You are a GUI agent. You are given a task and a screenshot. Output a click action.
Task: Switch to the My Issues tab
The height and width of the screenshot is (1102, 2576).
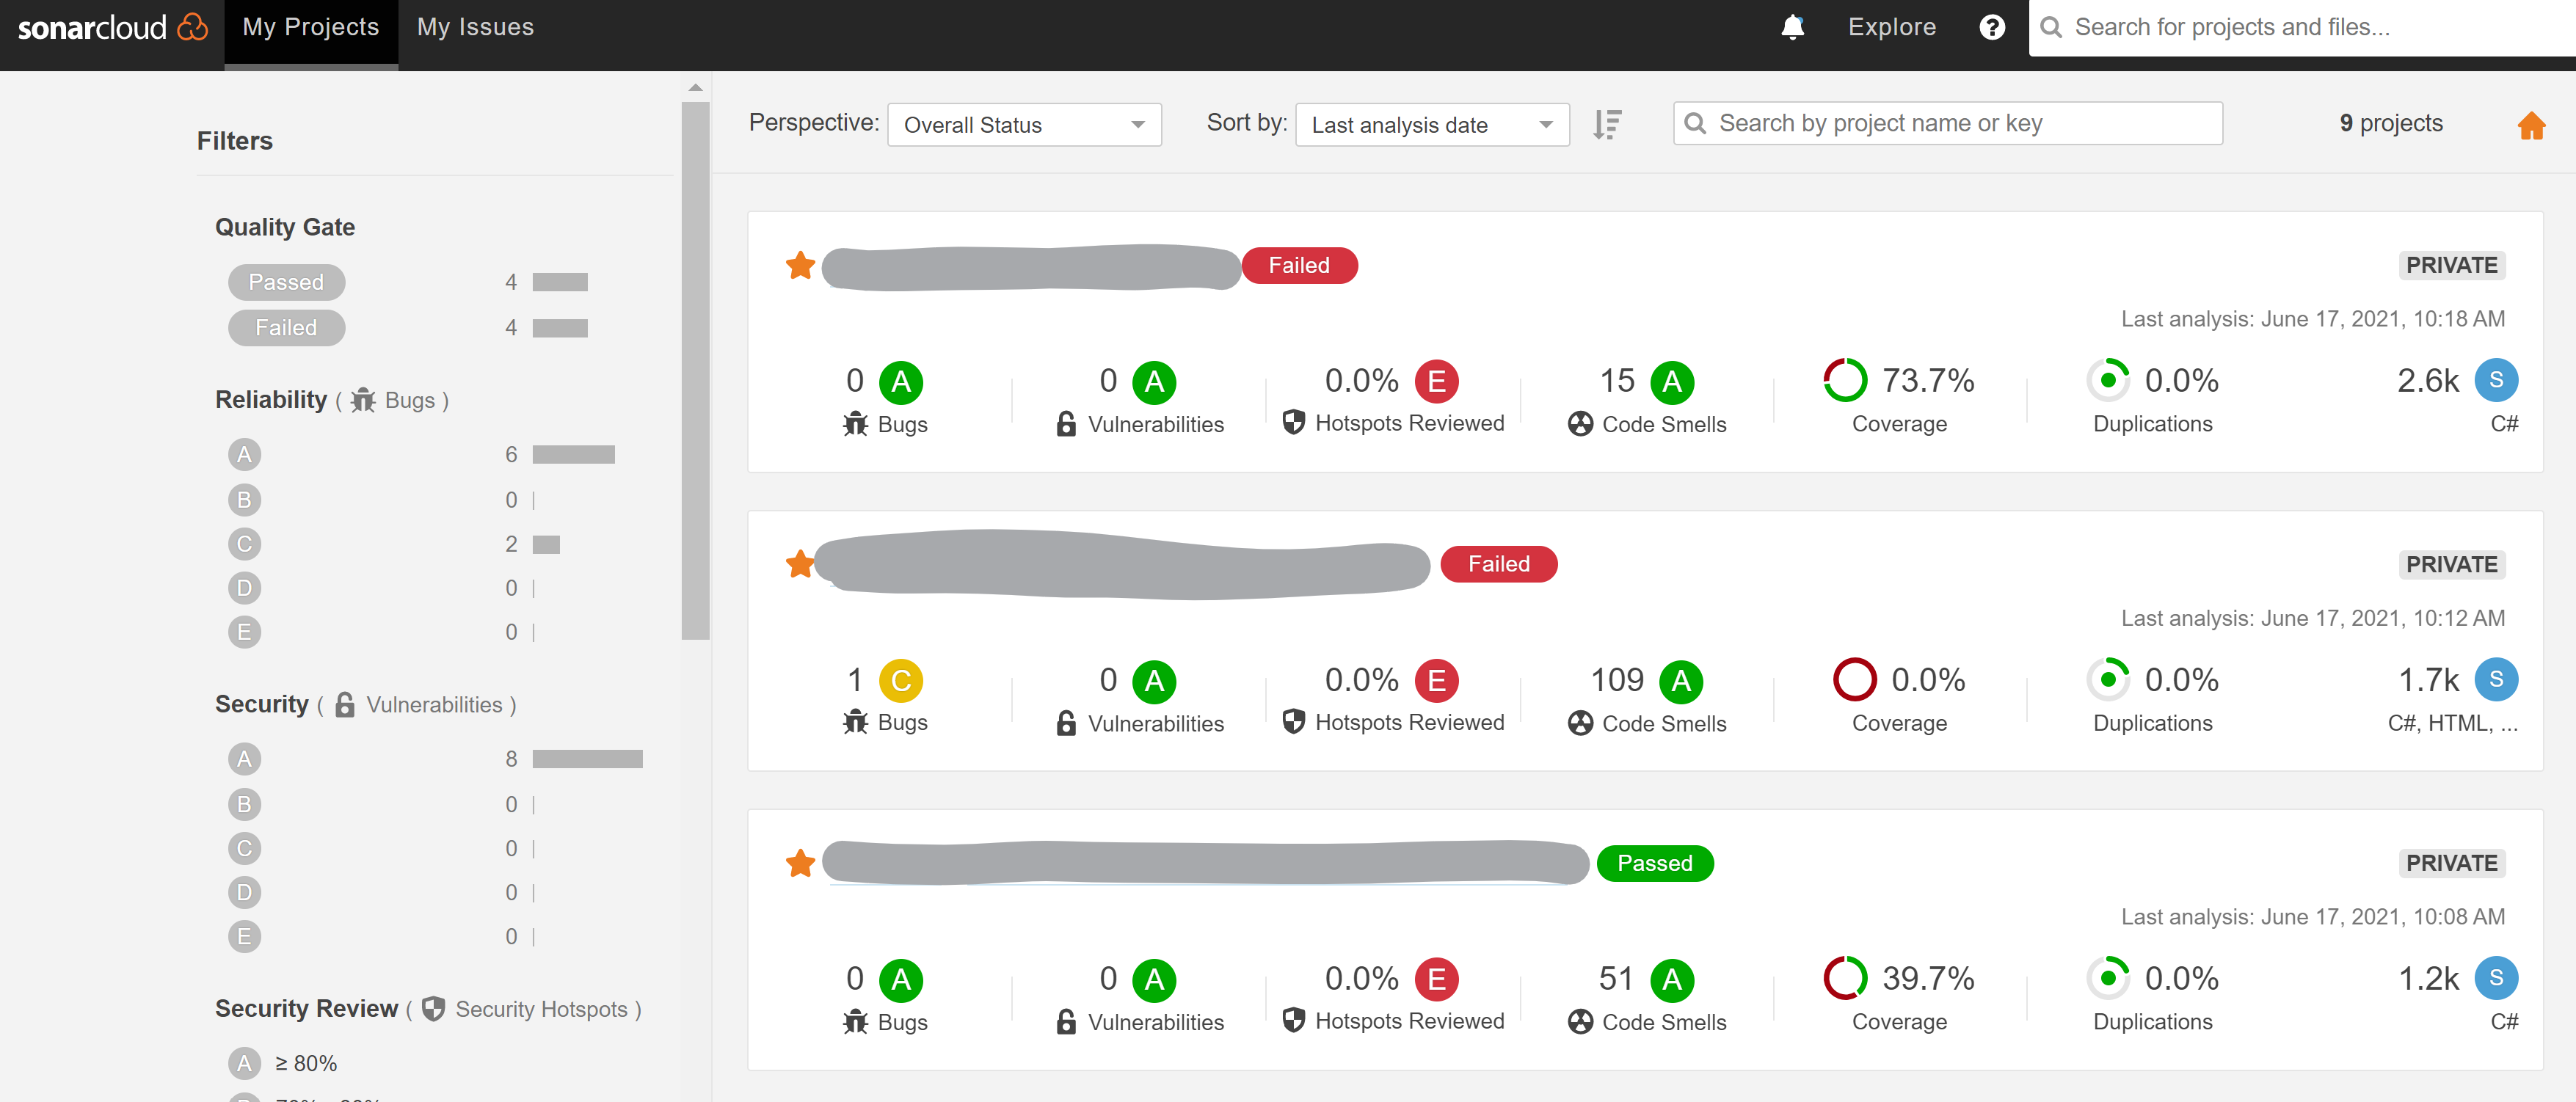tap(474, 27)
